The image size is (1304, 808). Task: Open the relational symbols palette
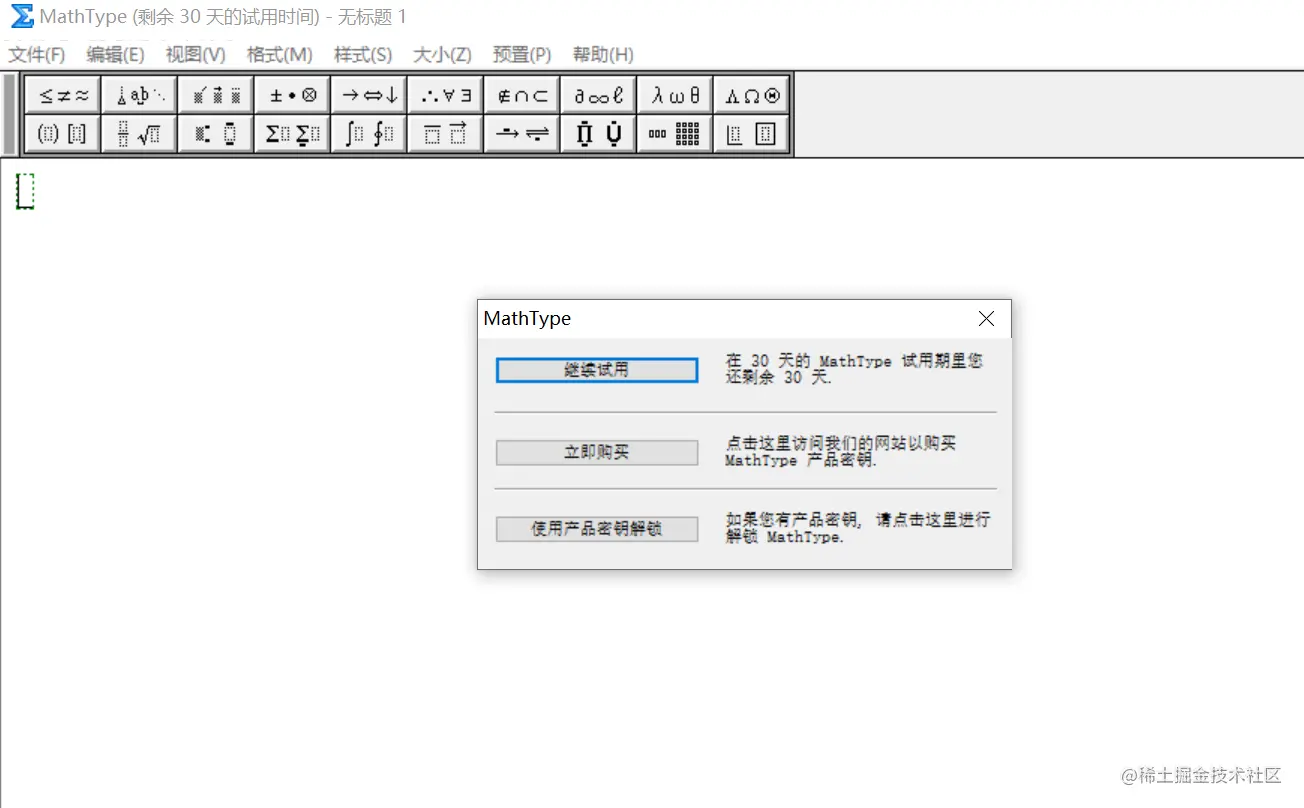coord(62,94)
